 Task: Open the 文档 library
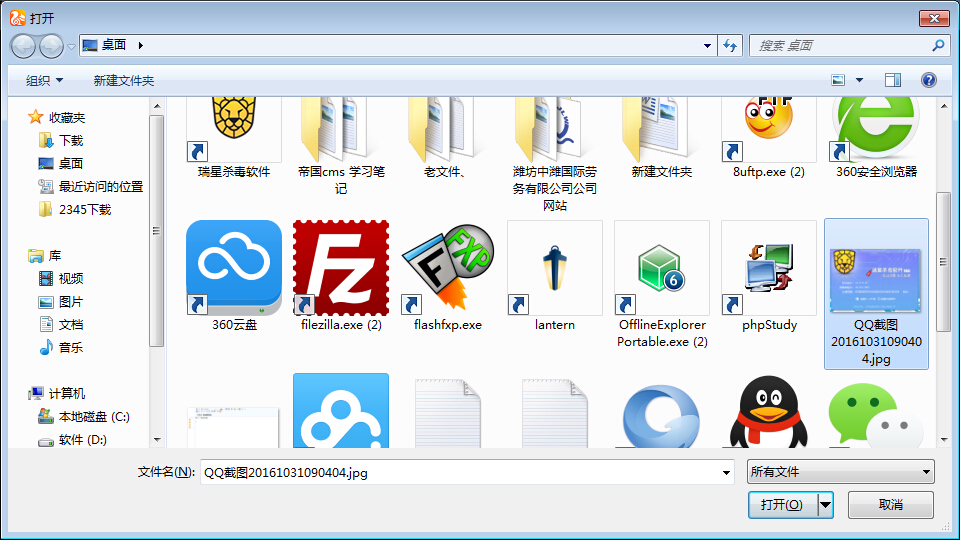[71, 324]
